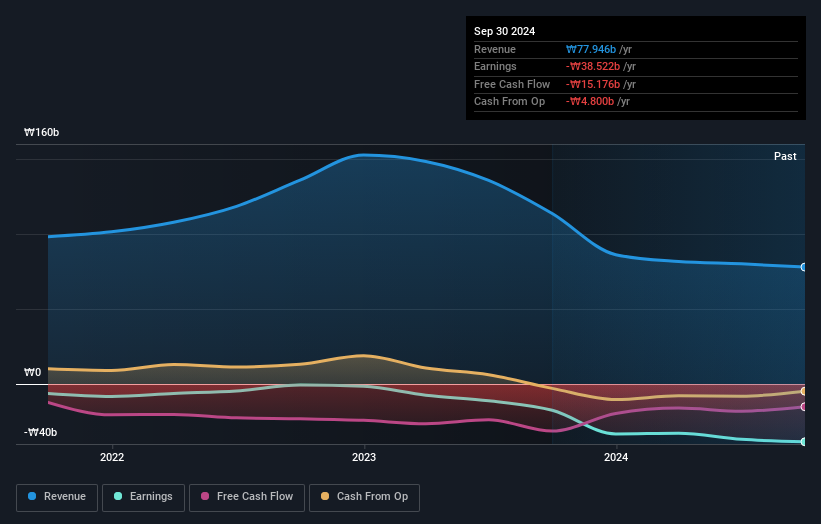Click the 2023 x-axis label

(x=364, y=457)
